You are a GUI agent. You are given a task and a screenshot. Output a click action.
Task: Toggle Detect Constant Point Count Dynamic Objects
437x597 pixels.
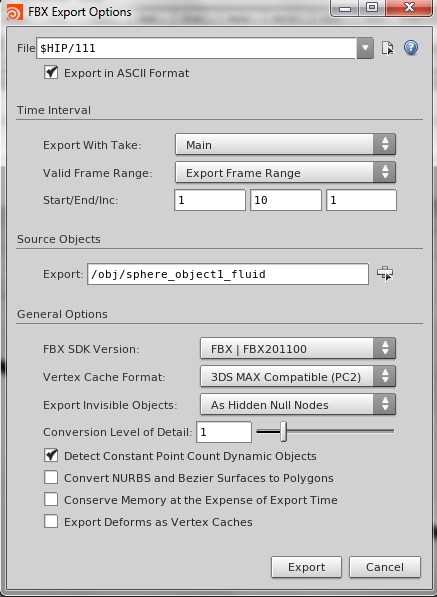click(x=51, y=455)
